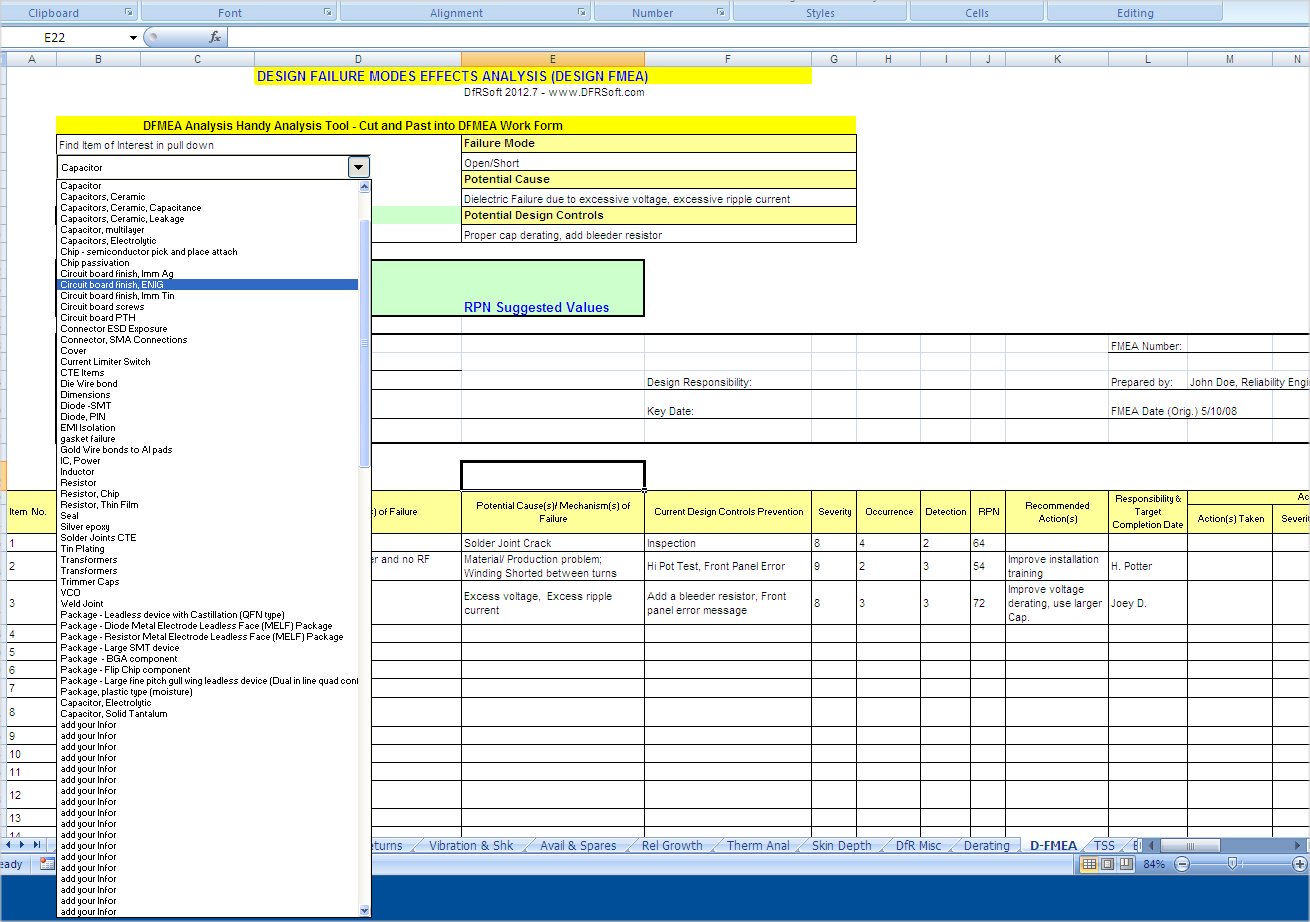
Task: Open the Rel Growth sheet tab
Action: click(672, 845)
